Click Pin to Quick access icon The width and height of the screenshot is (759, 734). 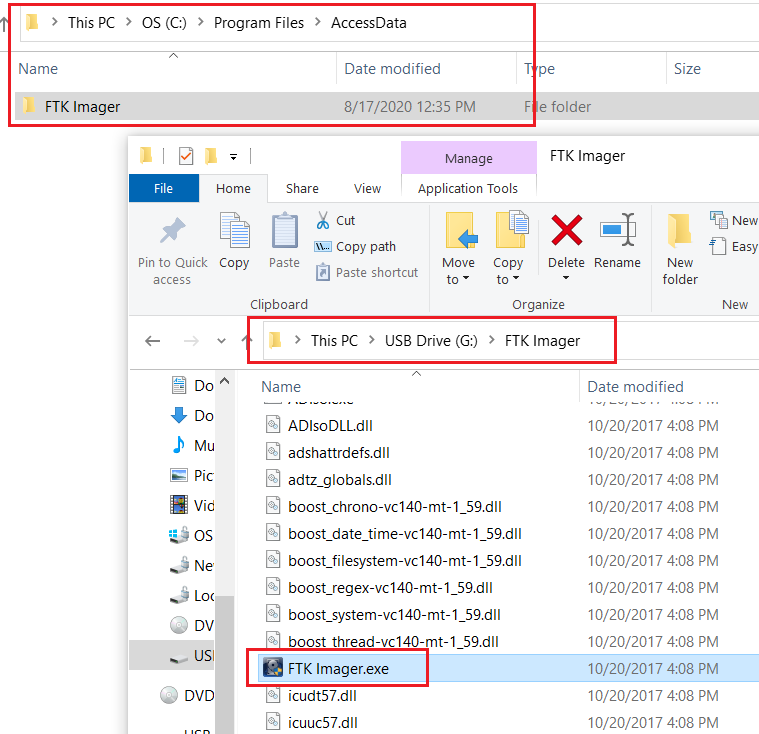[x=173, y=230]
